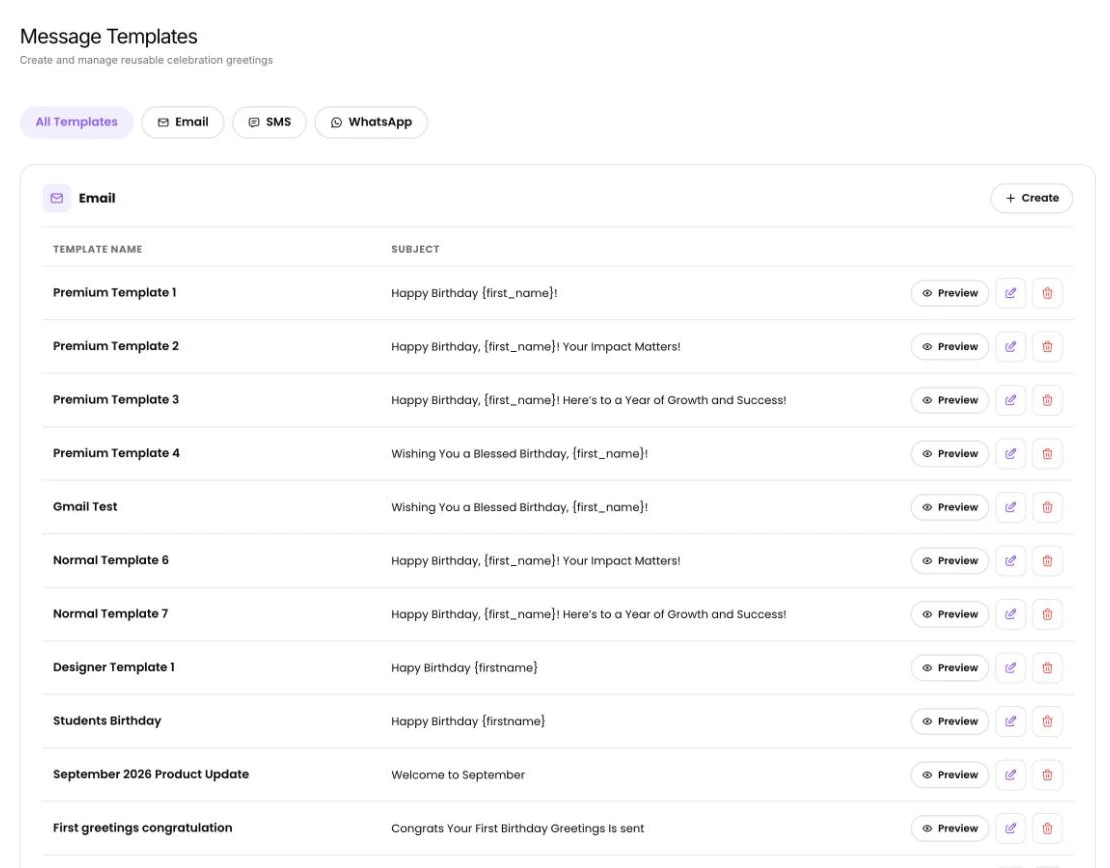
Task: Delete the Students Birthday template
Action: click(x=1047, y=721)
